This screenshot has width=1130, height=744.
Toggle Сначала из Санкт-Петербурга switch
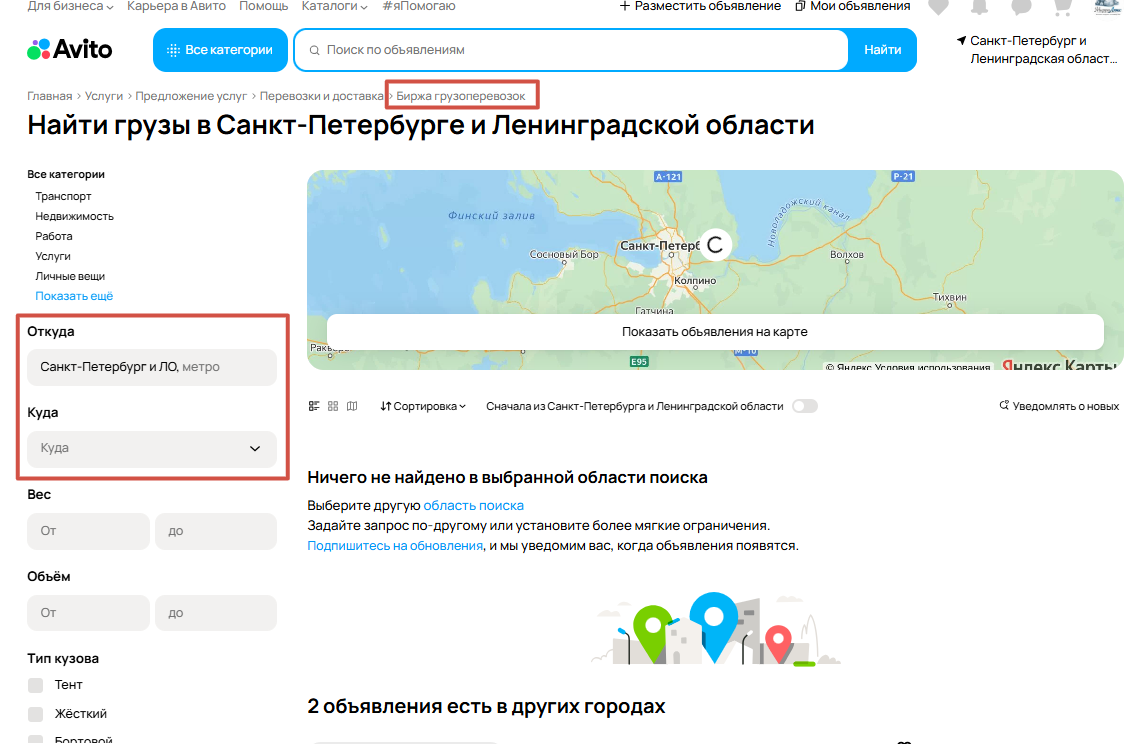(x=805, y=406)
